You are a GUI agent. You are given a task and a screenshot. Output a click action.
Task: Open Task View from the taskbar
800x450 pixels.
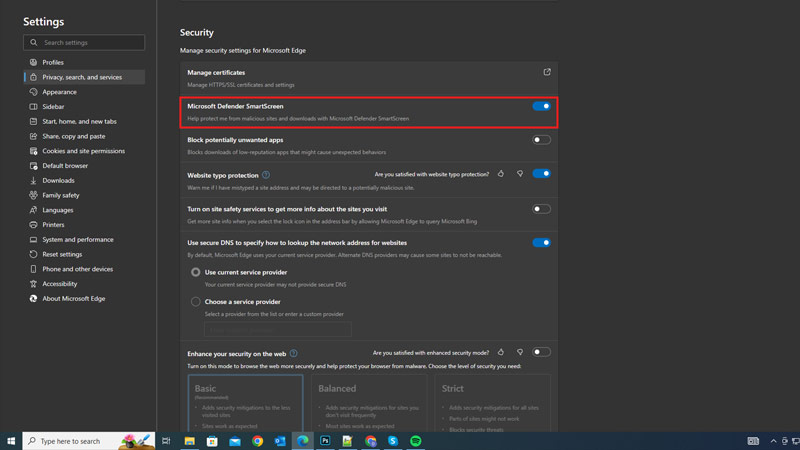[166, 441]
